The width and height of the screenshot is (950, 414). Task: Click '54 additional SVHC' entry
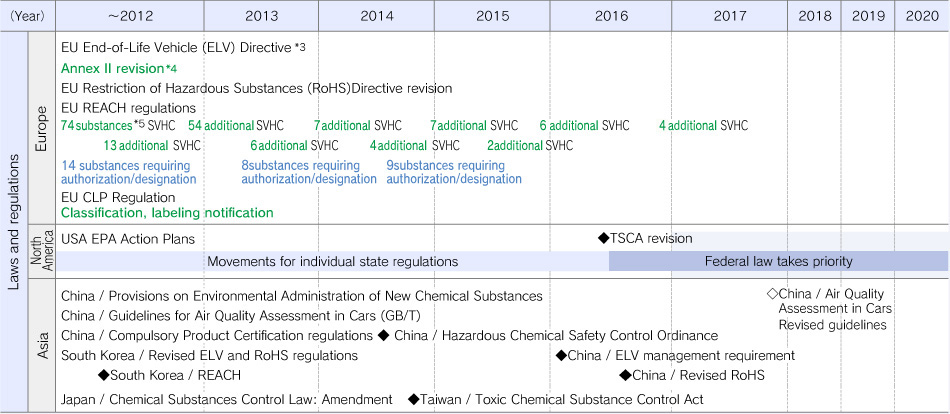tap(236, 126)
